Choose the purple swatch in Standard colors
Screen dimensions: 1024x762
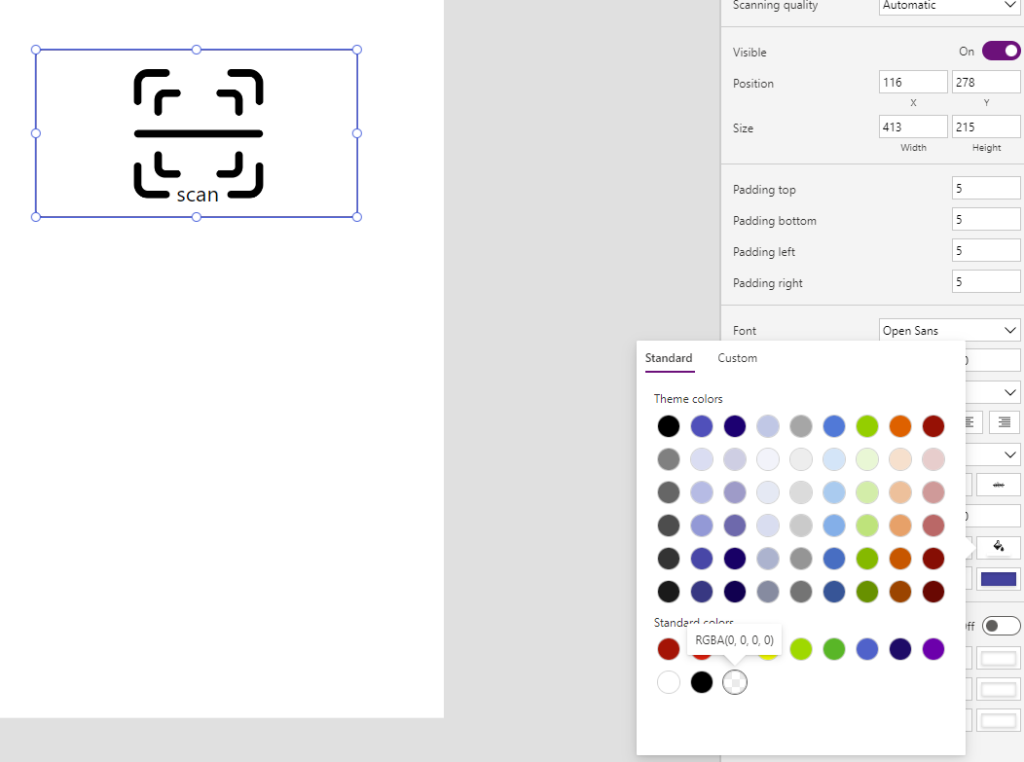(932, 649)
